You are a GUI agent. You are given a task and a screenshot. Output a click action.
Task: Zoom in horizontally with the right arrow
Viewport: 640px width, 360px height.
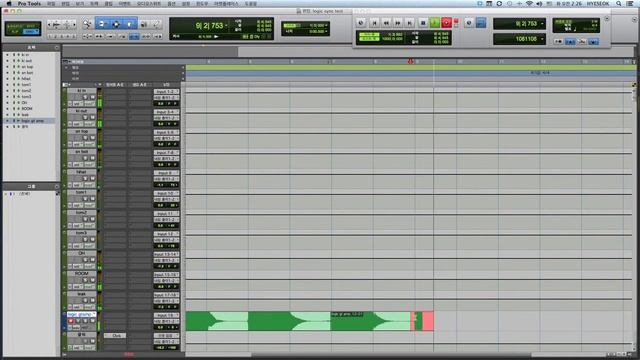tap(73, 24)
